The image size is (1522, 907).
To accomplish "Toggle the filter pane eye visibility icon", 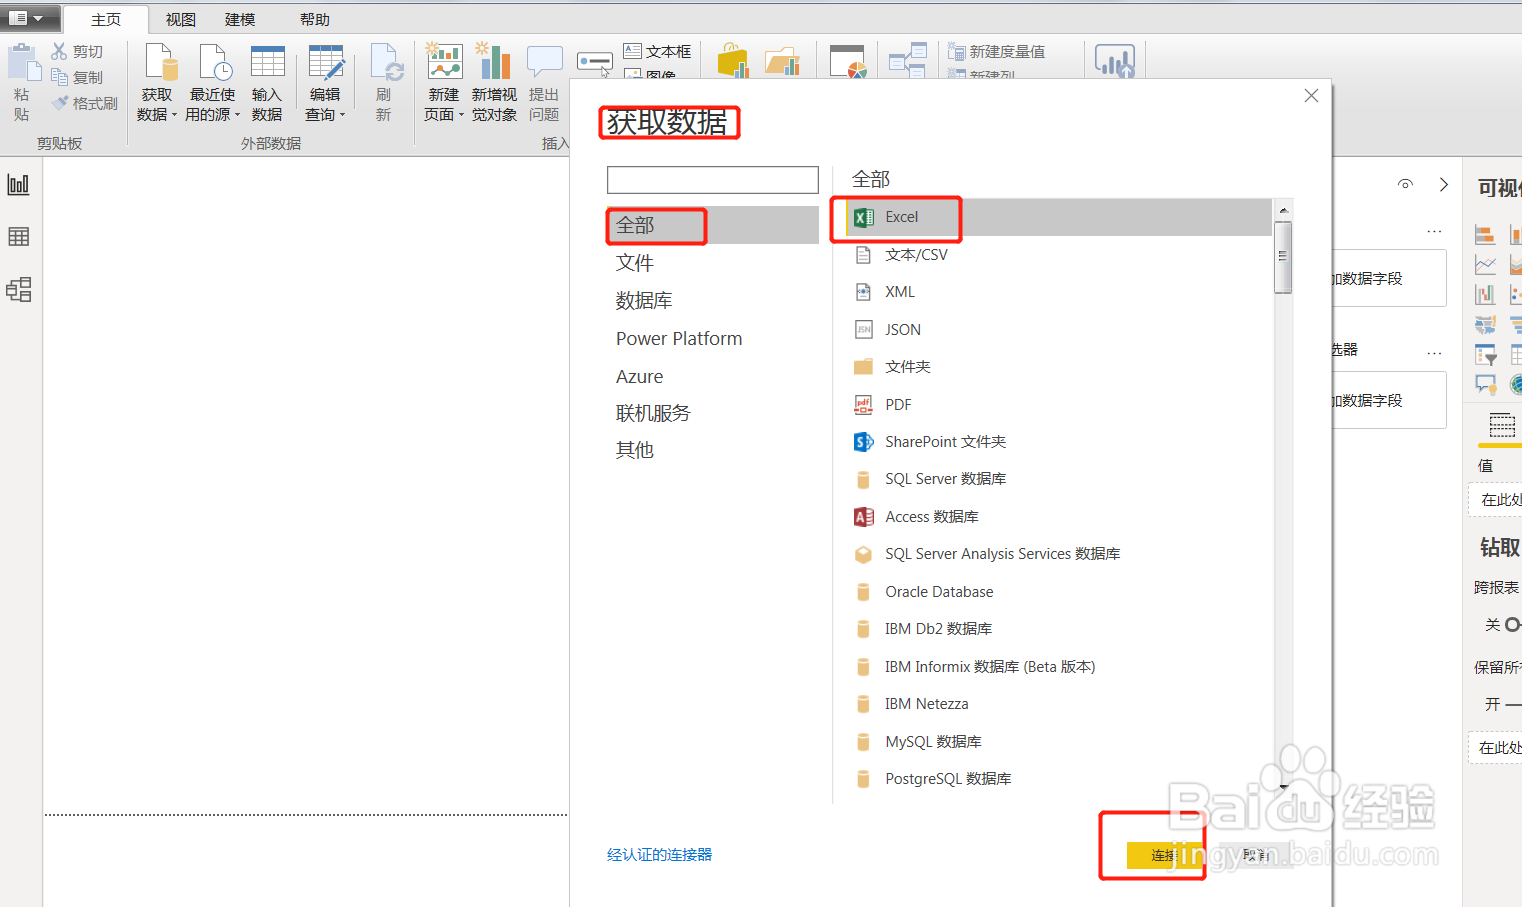I will tap(1405, 184).
